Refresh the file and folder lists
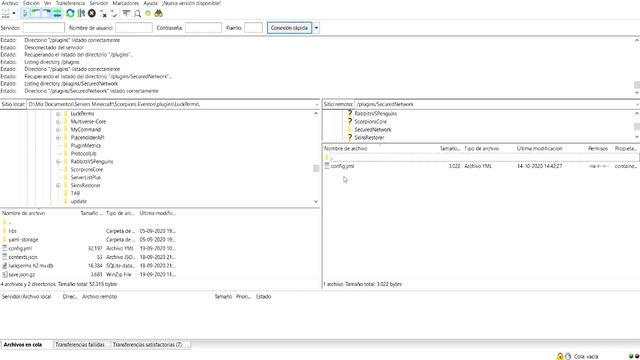The image size is (640, 360). click(x=70, y=13)
